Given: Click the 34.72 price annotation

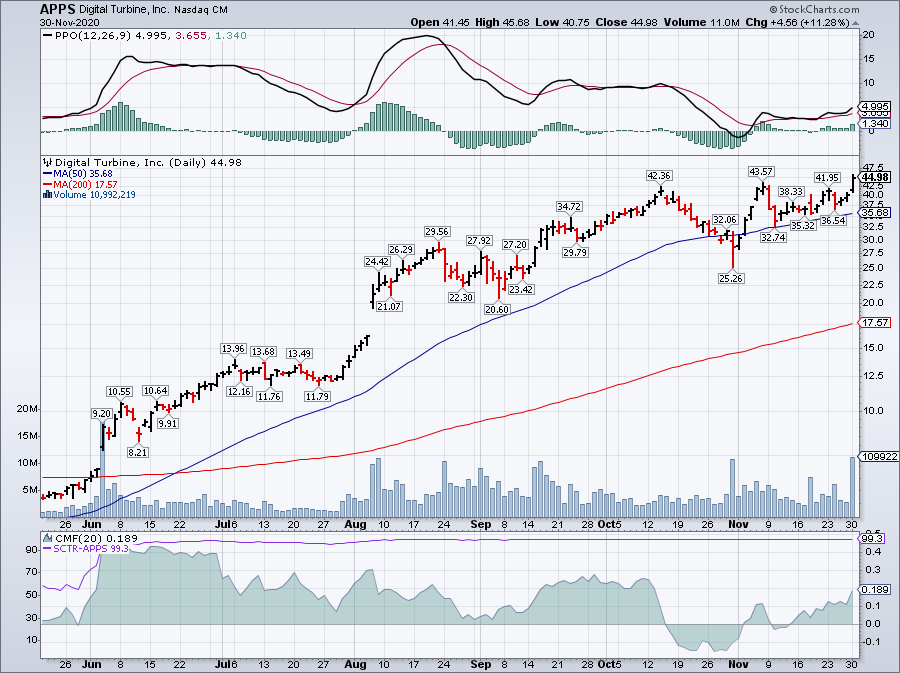Looking at the screenshot, I should click(569, 207).
